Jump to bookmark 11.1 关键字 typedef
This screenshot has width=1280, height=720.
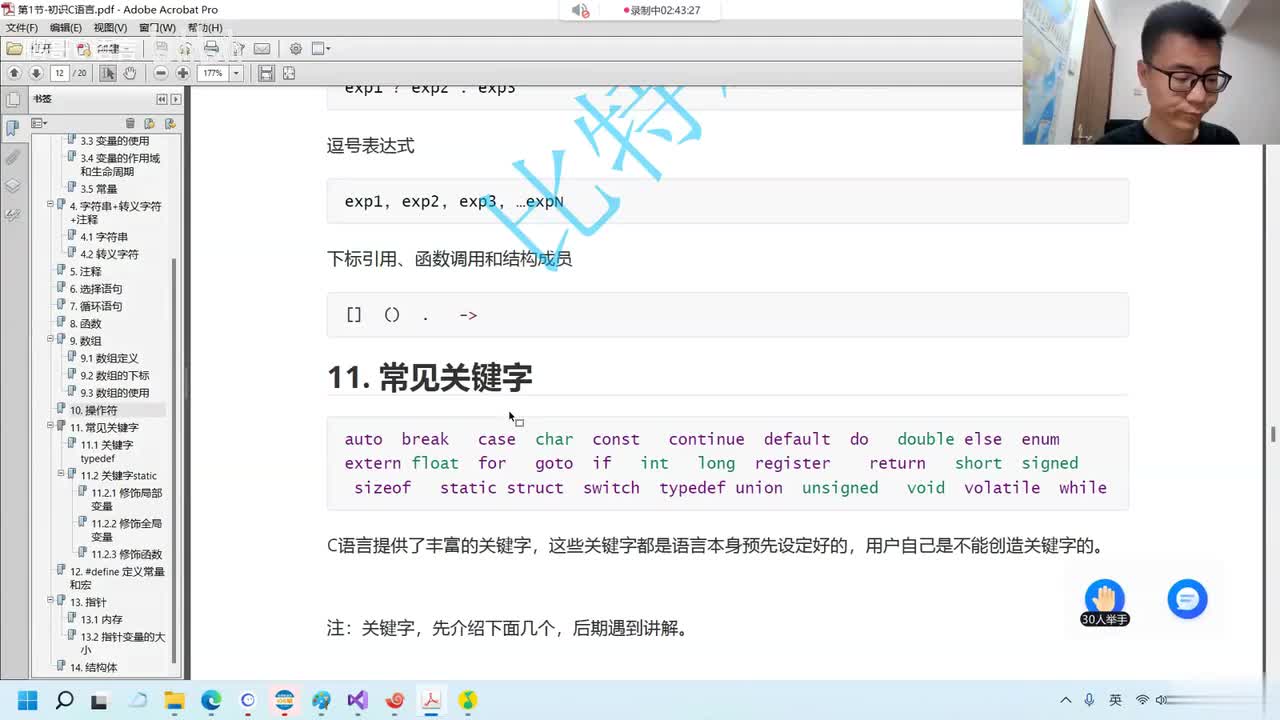coord(107,451)
